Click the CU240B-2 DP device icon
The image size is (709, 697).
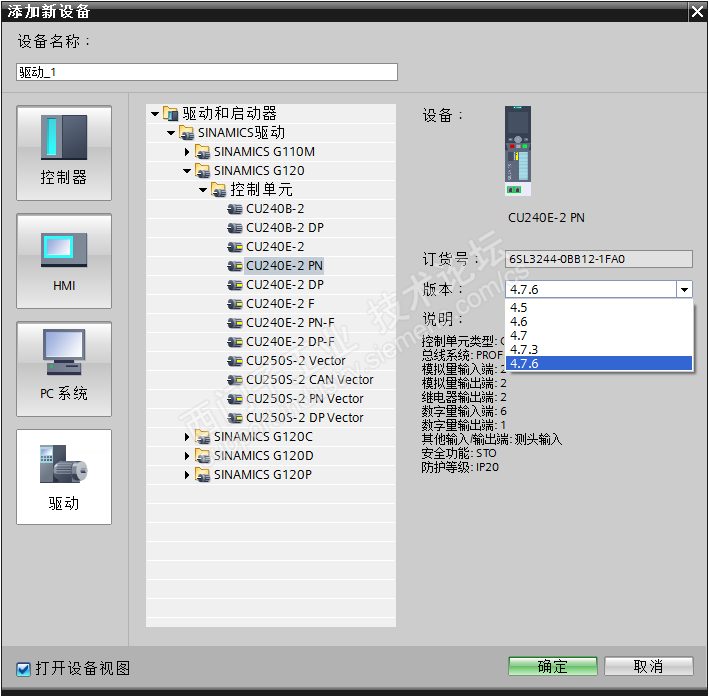pos(235,228)
